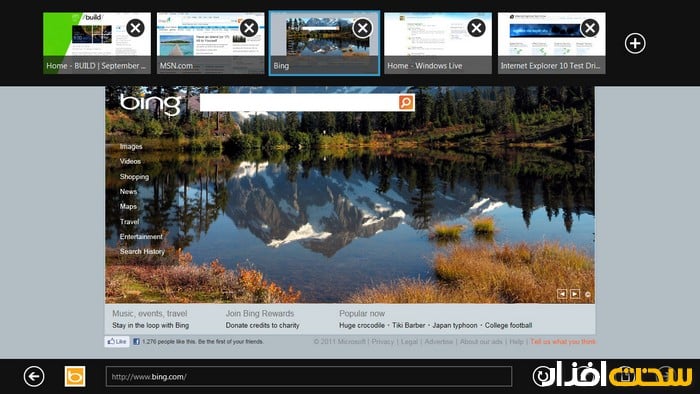The width and height of the screenshot is (700, 394).
Task: Close the Home - Windows Live tab
Action: 476,28
